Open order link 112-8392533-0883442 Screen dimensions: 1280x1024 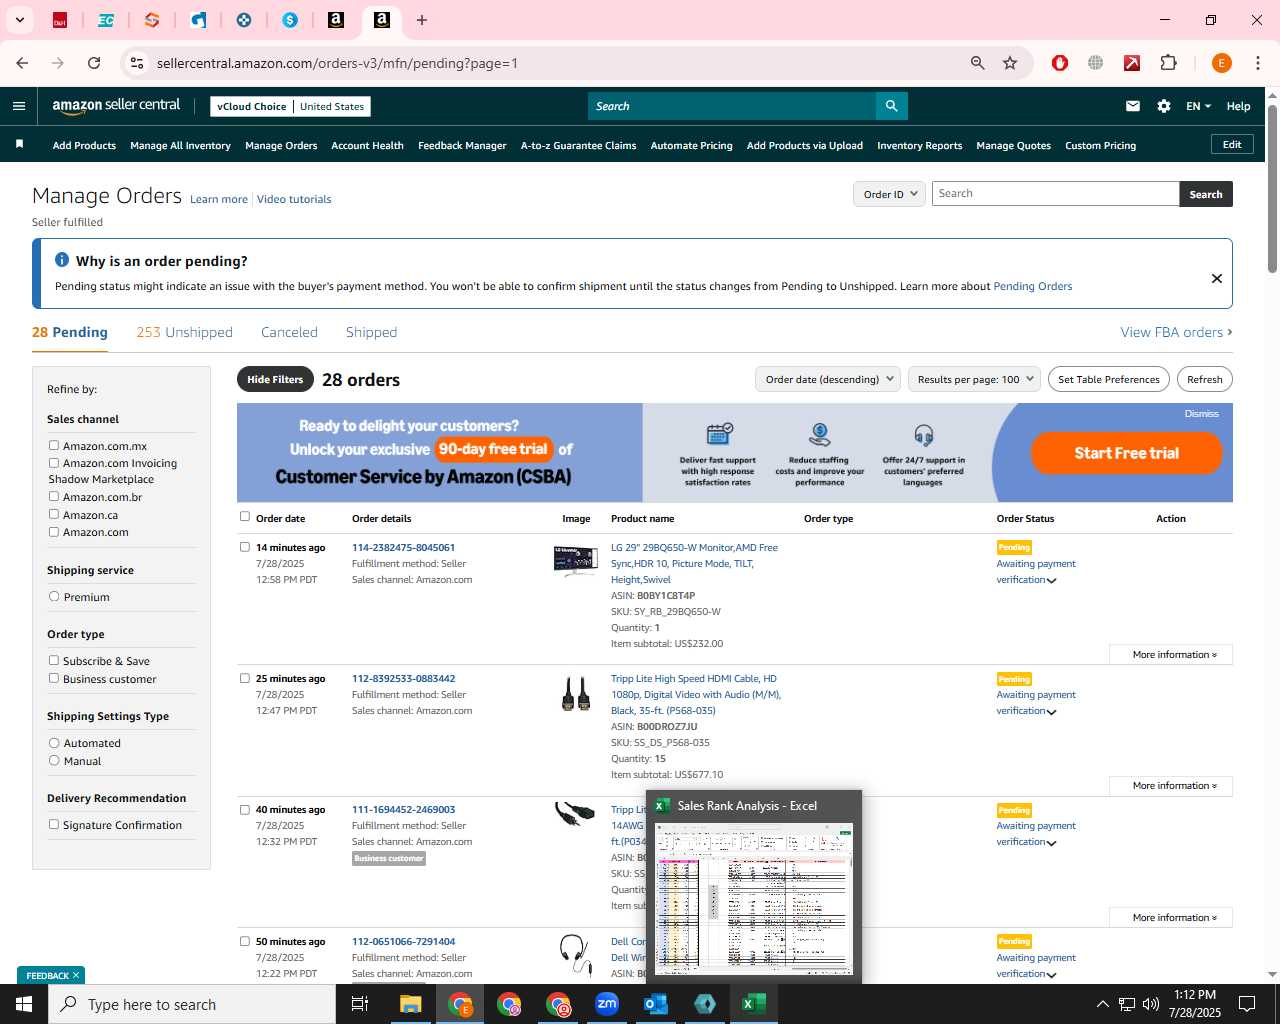point(403,678)
